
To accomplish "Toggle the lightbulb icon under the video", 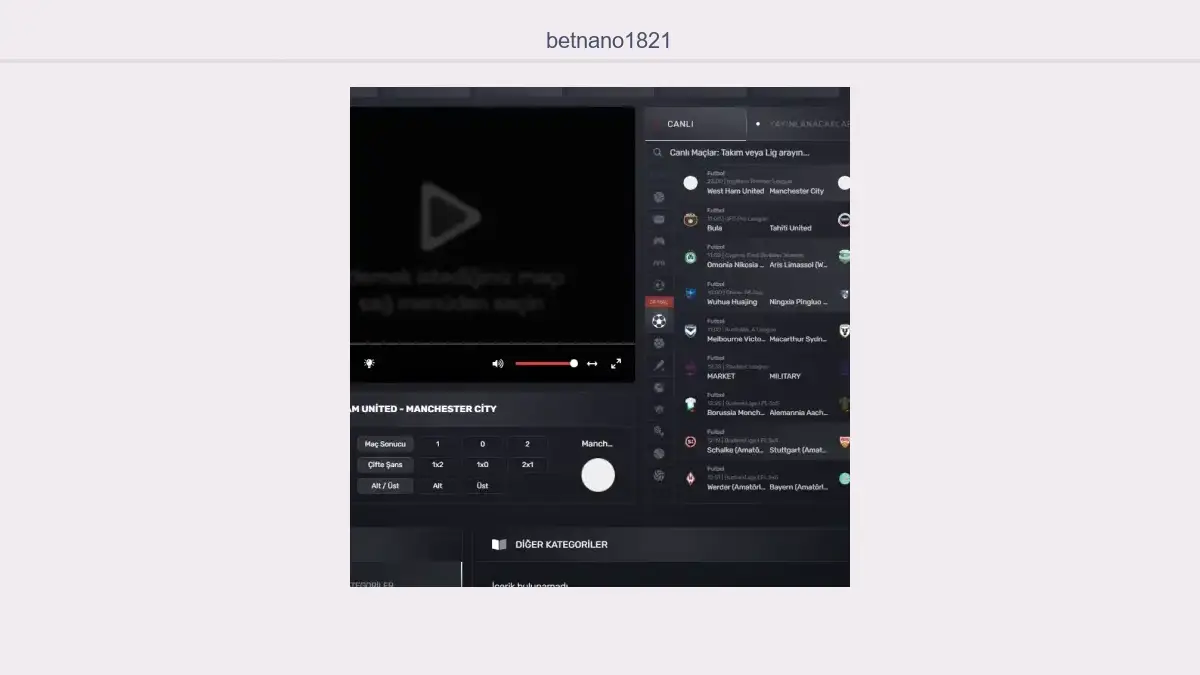I will coord(369,364).
